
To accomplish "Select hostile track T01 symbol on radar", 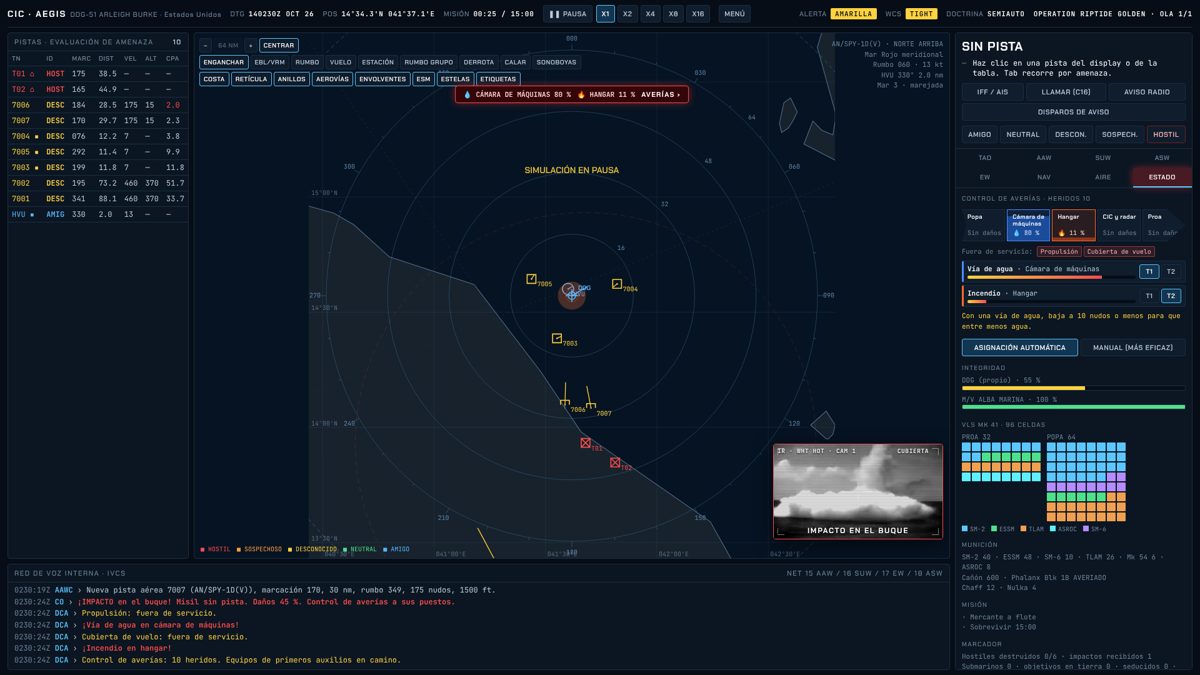I will click(586, 443).
